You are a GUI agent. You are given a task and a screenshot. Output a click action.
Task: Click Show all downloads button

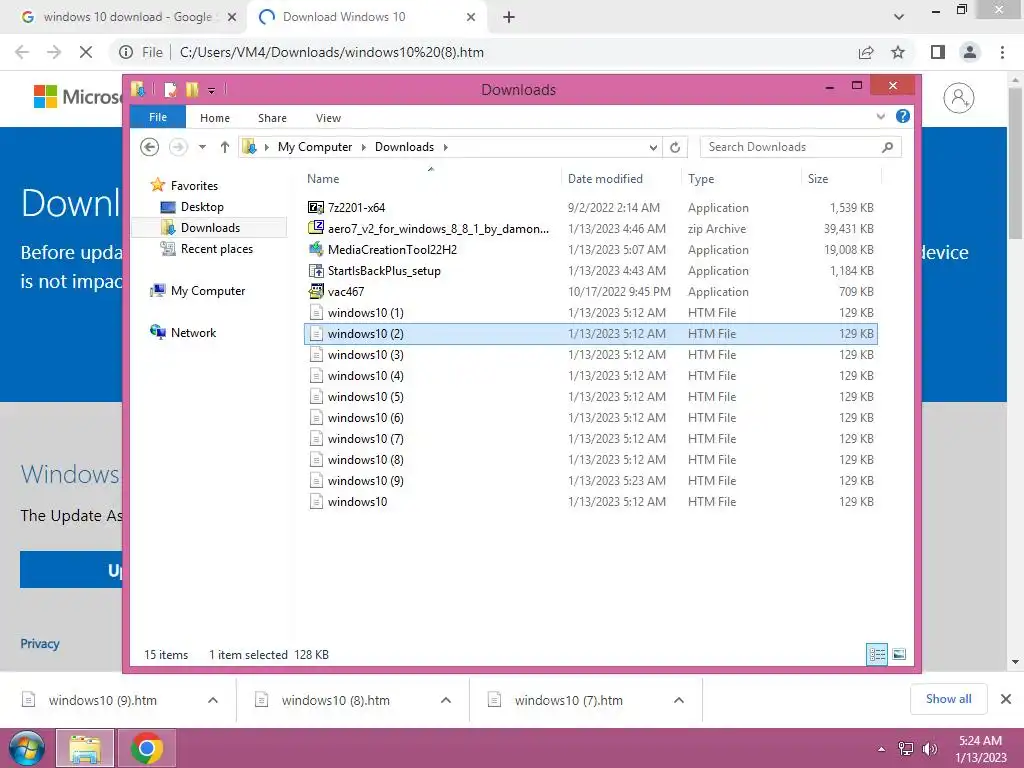(948, 699)
